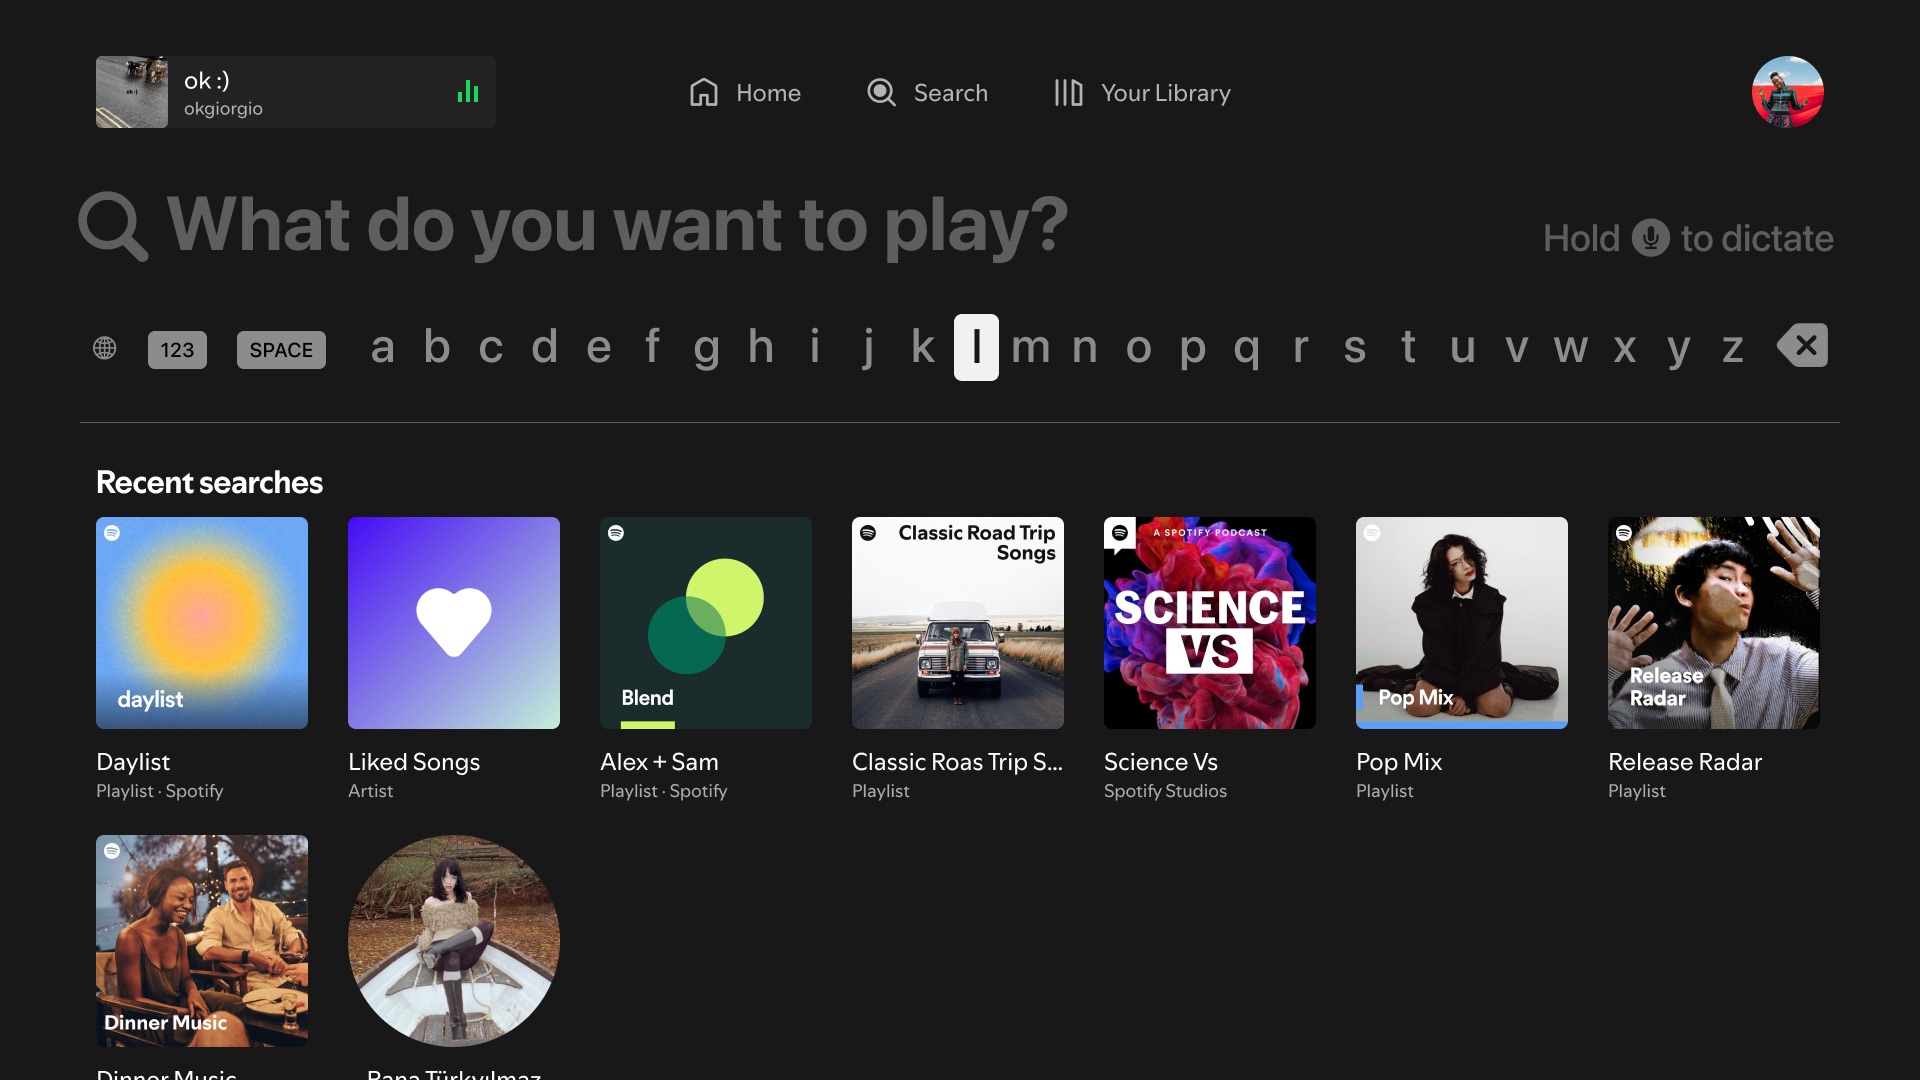The image size is (1920, 1080).
Task: Open the user profile avatar
Action: pos(1788,92)
